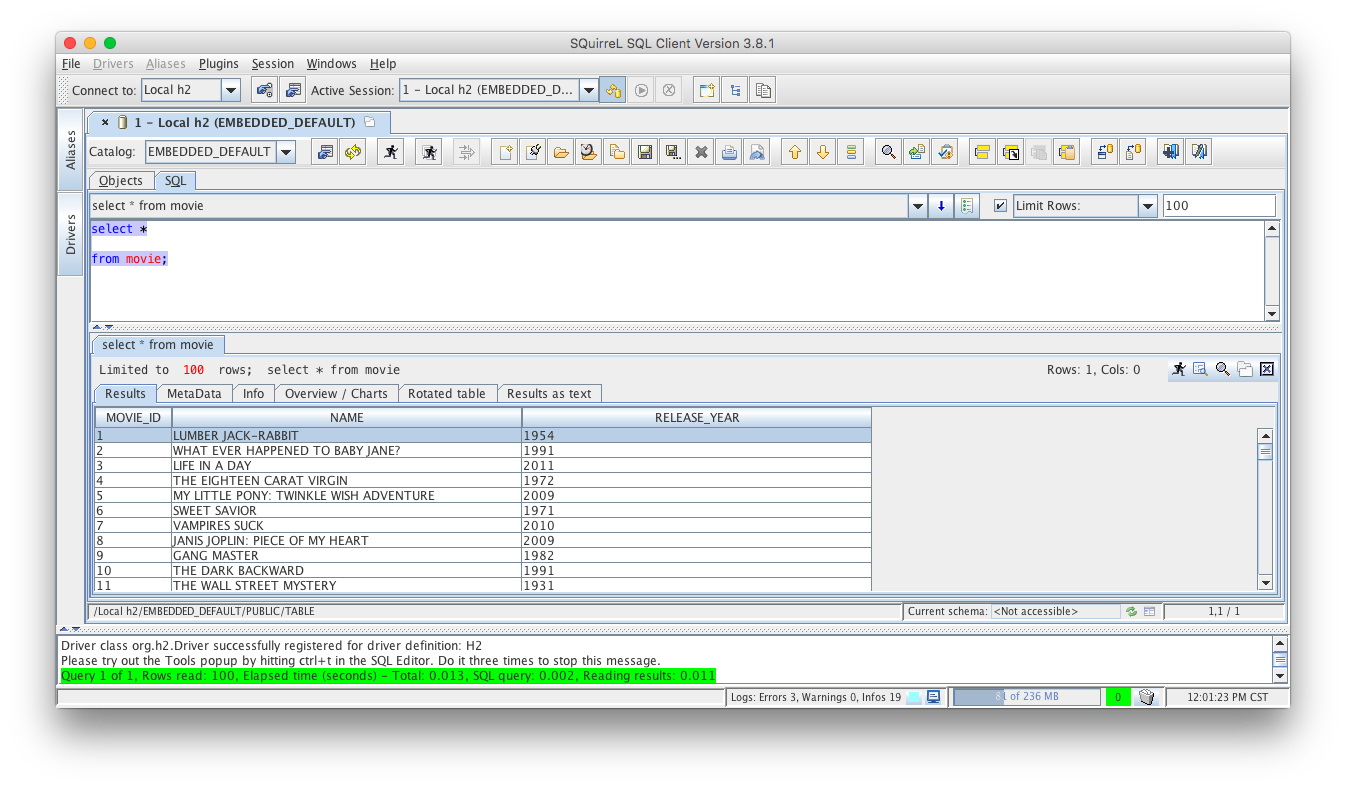Rerun the query from the results toolbar
The width and height of the screenshot is (1346, 788).
pos(1178,369)
